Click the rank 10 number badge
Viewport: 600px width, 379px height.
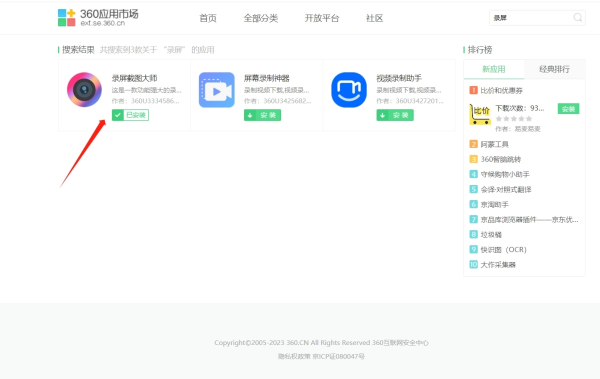point(473,265)
